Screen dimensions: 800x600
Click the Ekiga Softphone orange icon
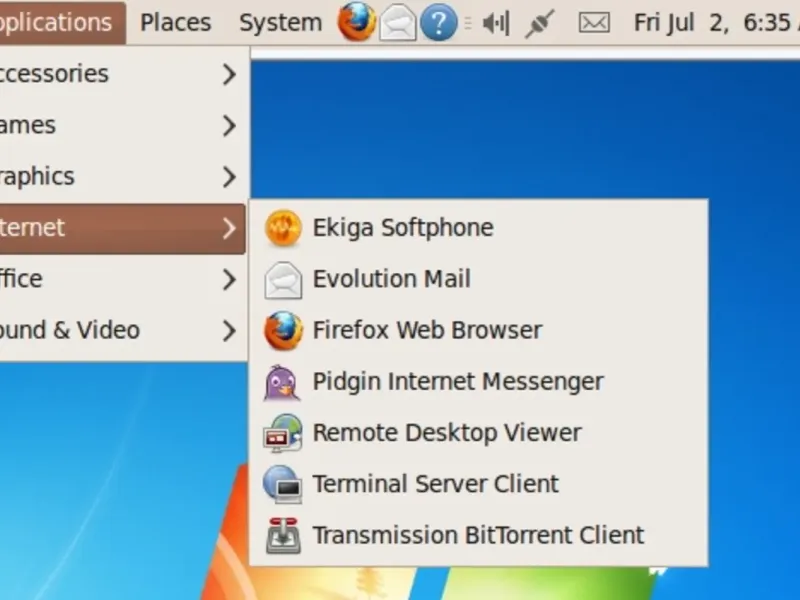pos(283,228)
